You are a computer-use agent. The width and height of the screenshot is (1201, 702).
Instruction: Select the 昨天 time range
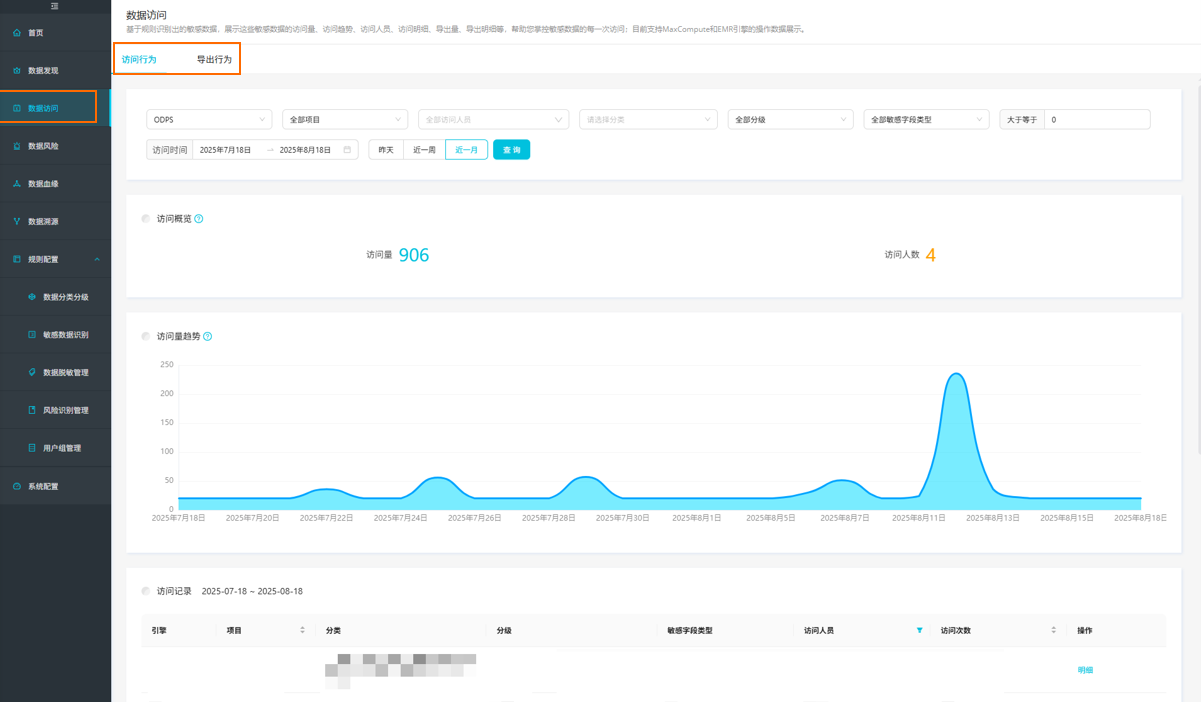click(386, 150)
